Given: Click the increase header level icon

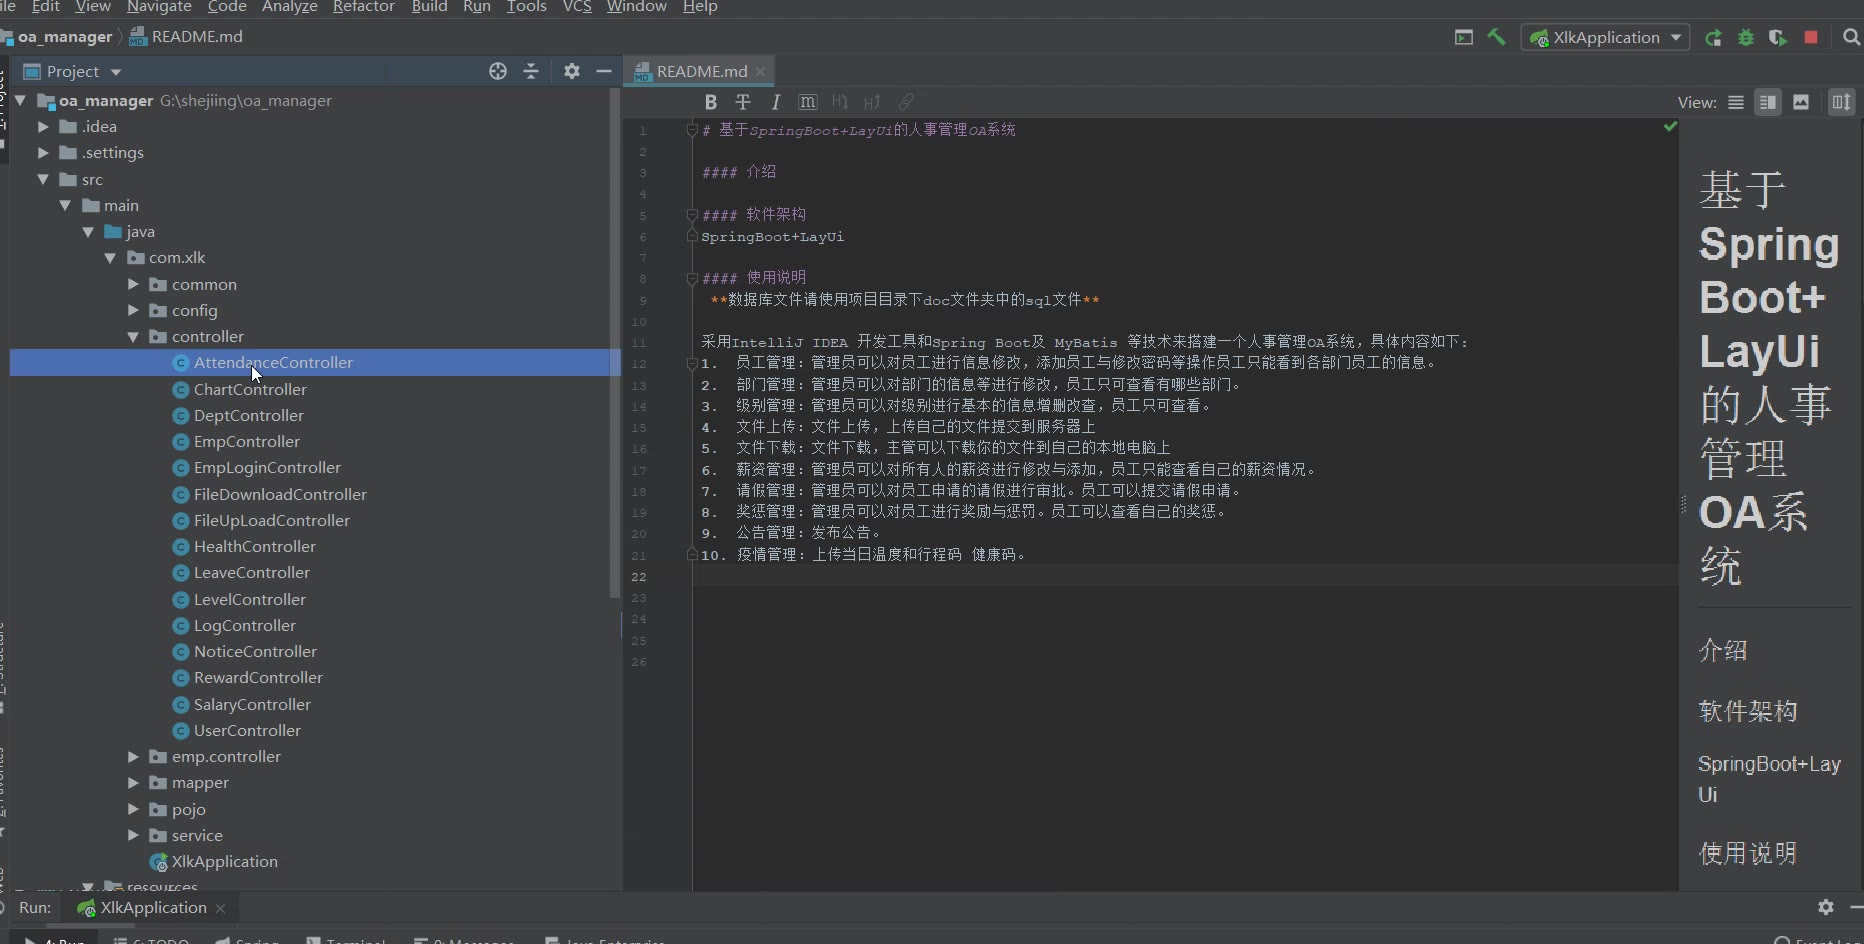Looking at the screenshot, I should click(x=872, y=102).
